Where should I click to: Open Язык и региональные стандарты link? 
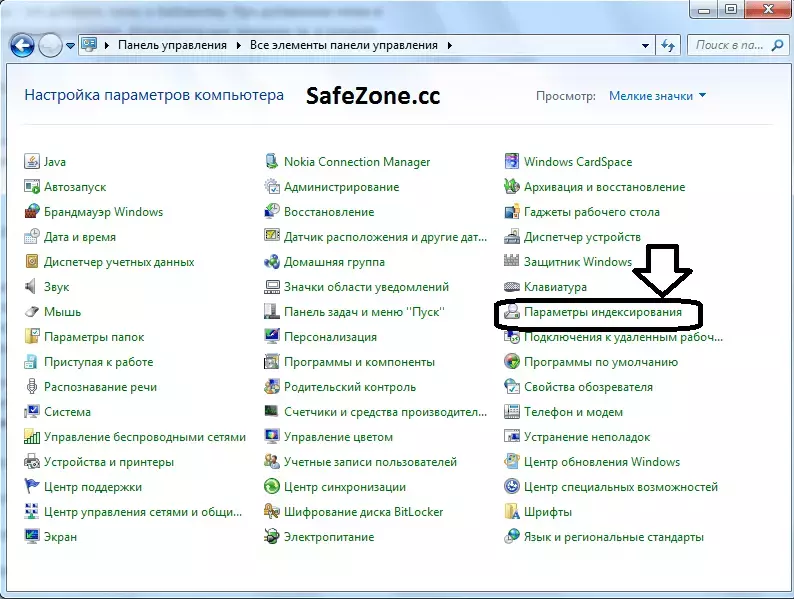[x=614, y=537]
